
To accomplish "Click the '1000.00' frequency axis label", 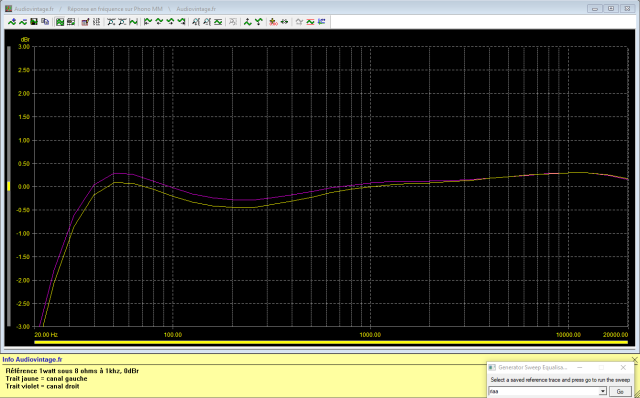I will 370,335.
